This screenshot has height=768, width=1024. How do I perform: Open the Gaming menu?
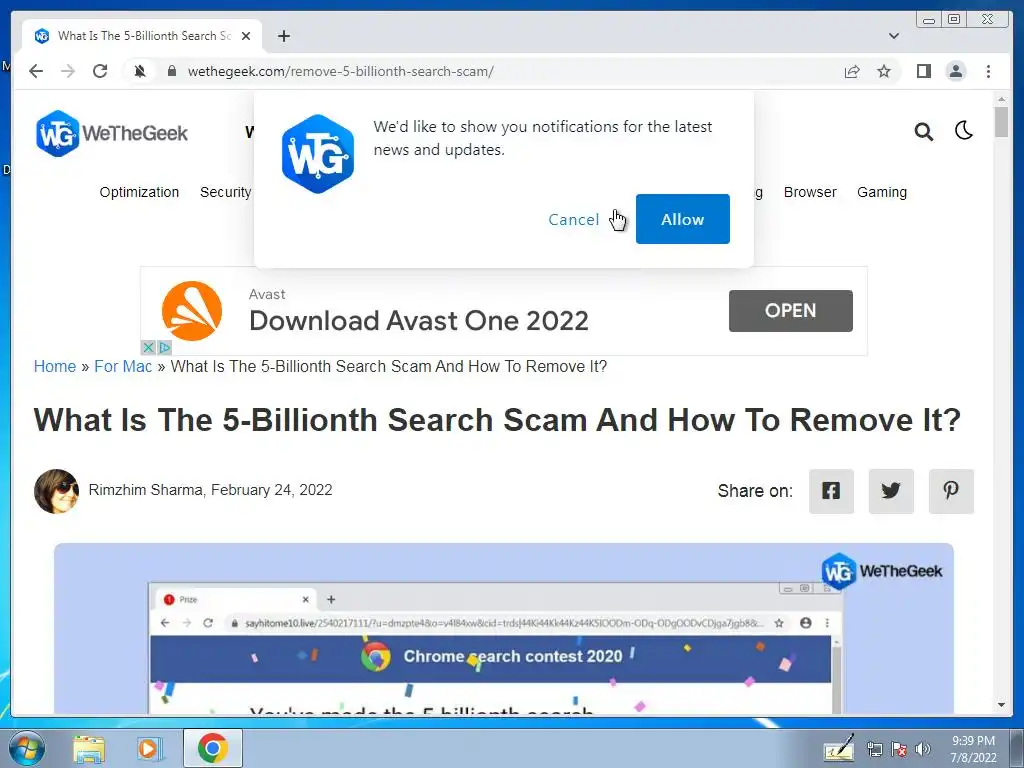pyautogui.click(x=882, y=192)
